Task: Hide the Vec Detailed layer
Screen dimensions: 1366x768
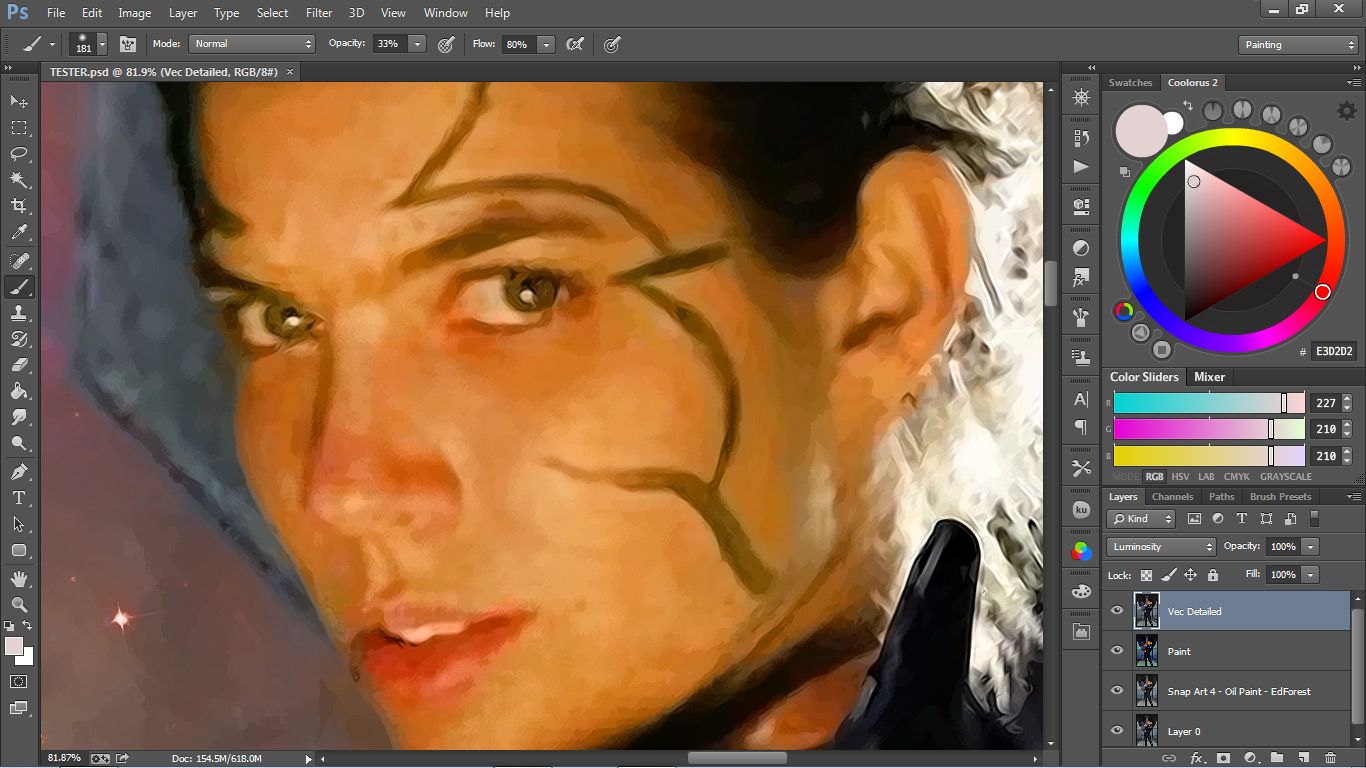Action: pyautogui.click(x=1117, y=611)
